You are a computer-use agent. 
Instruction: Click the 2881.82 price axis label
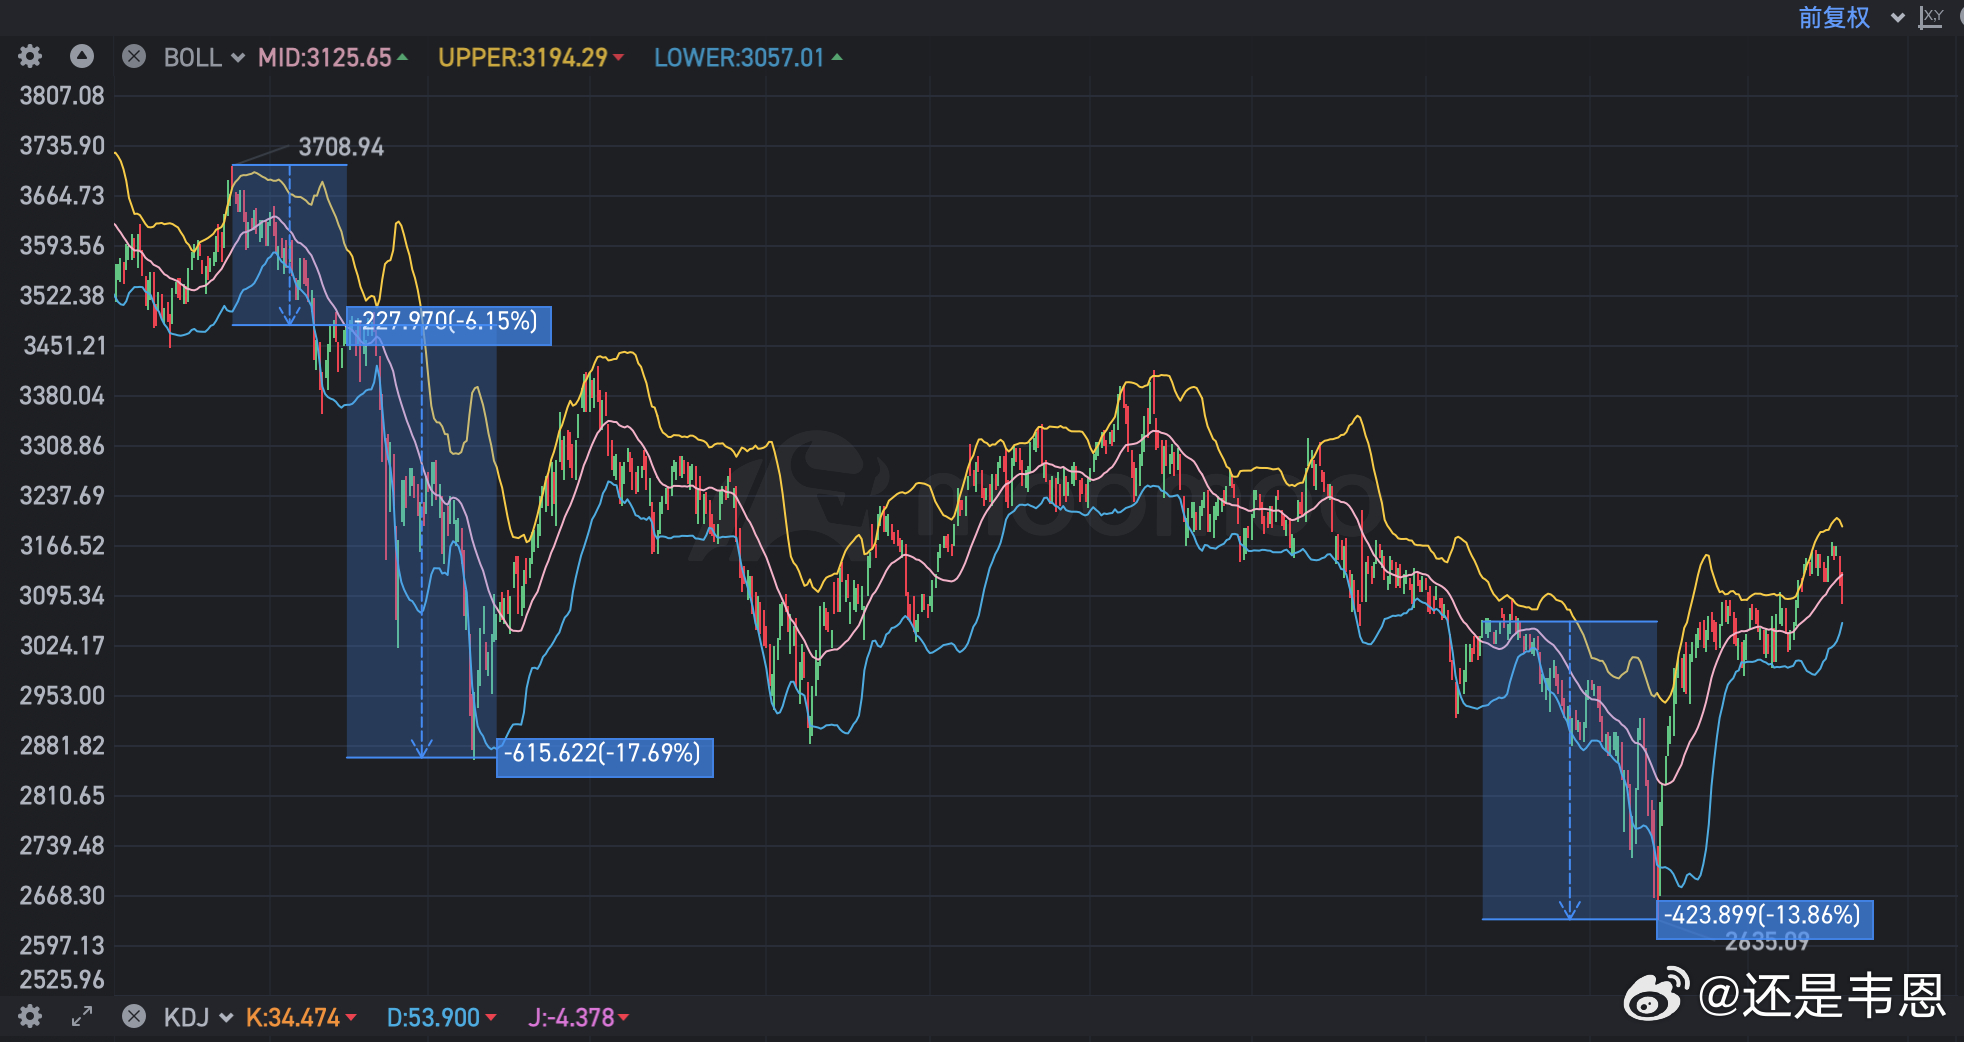(62, 746)
